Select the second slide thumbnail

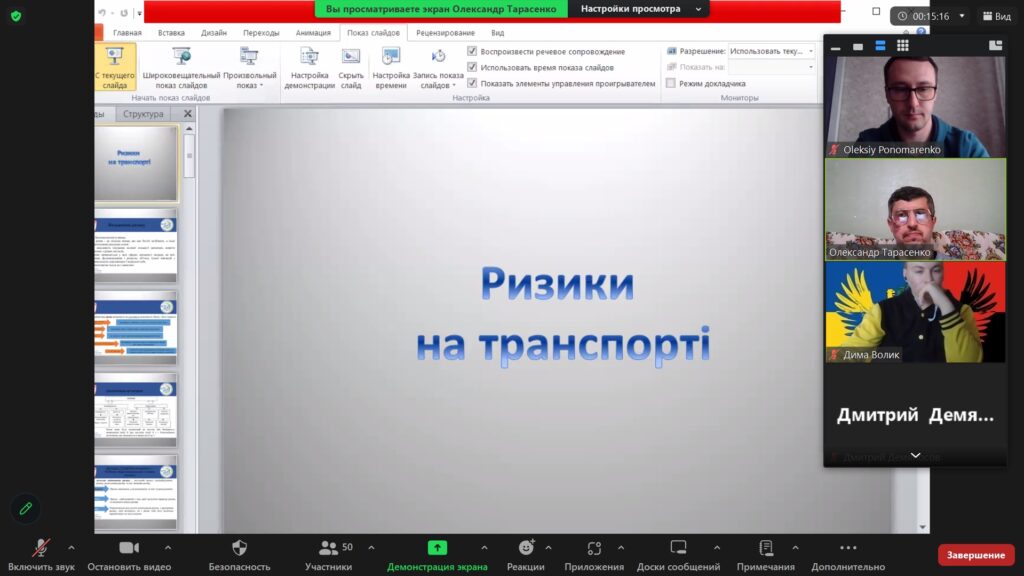136,246
